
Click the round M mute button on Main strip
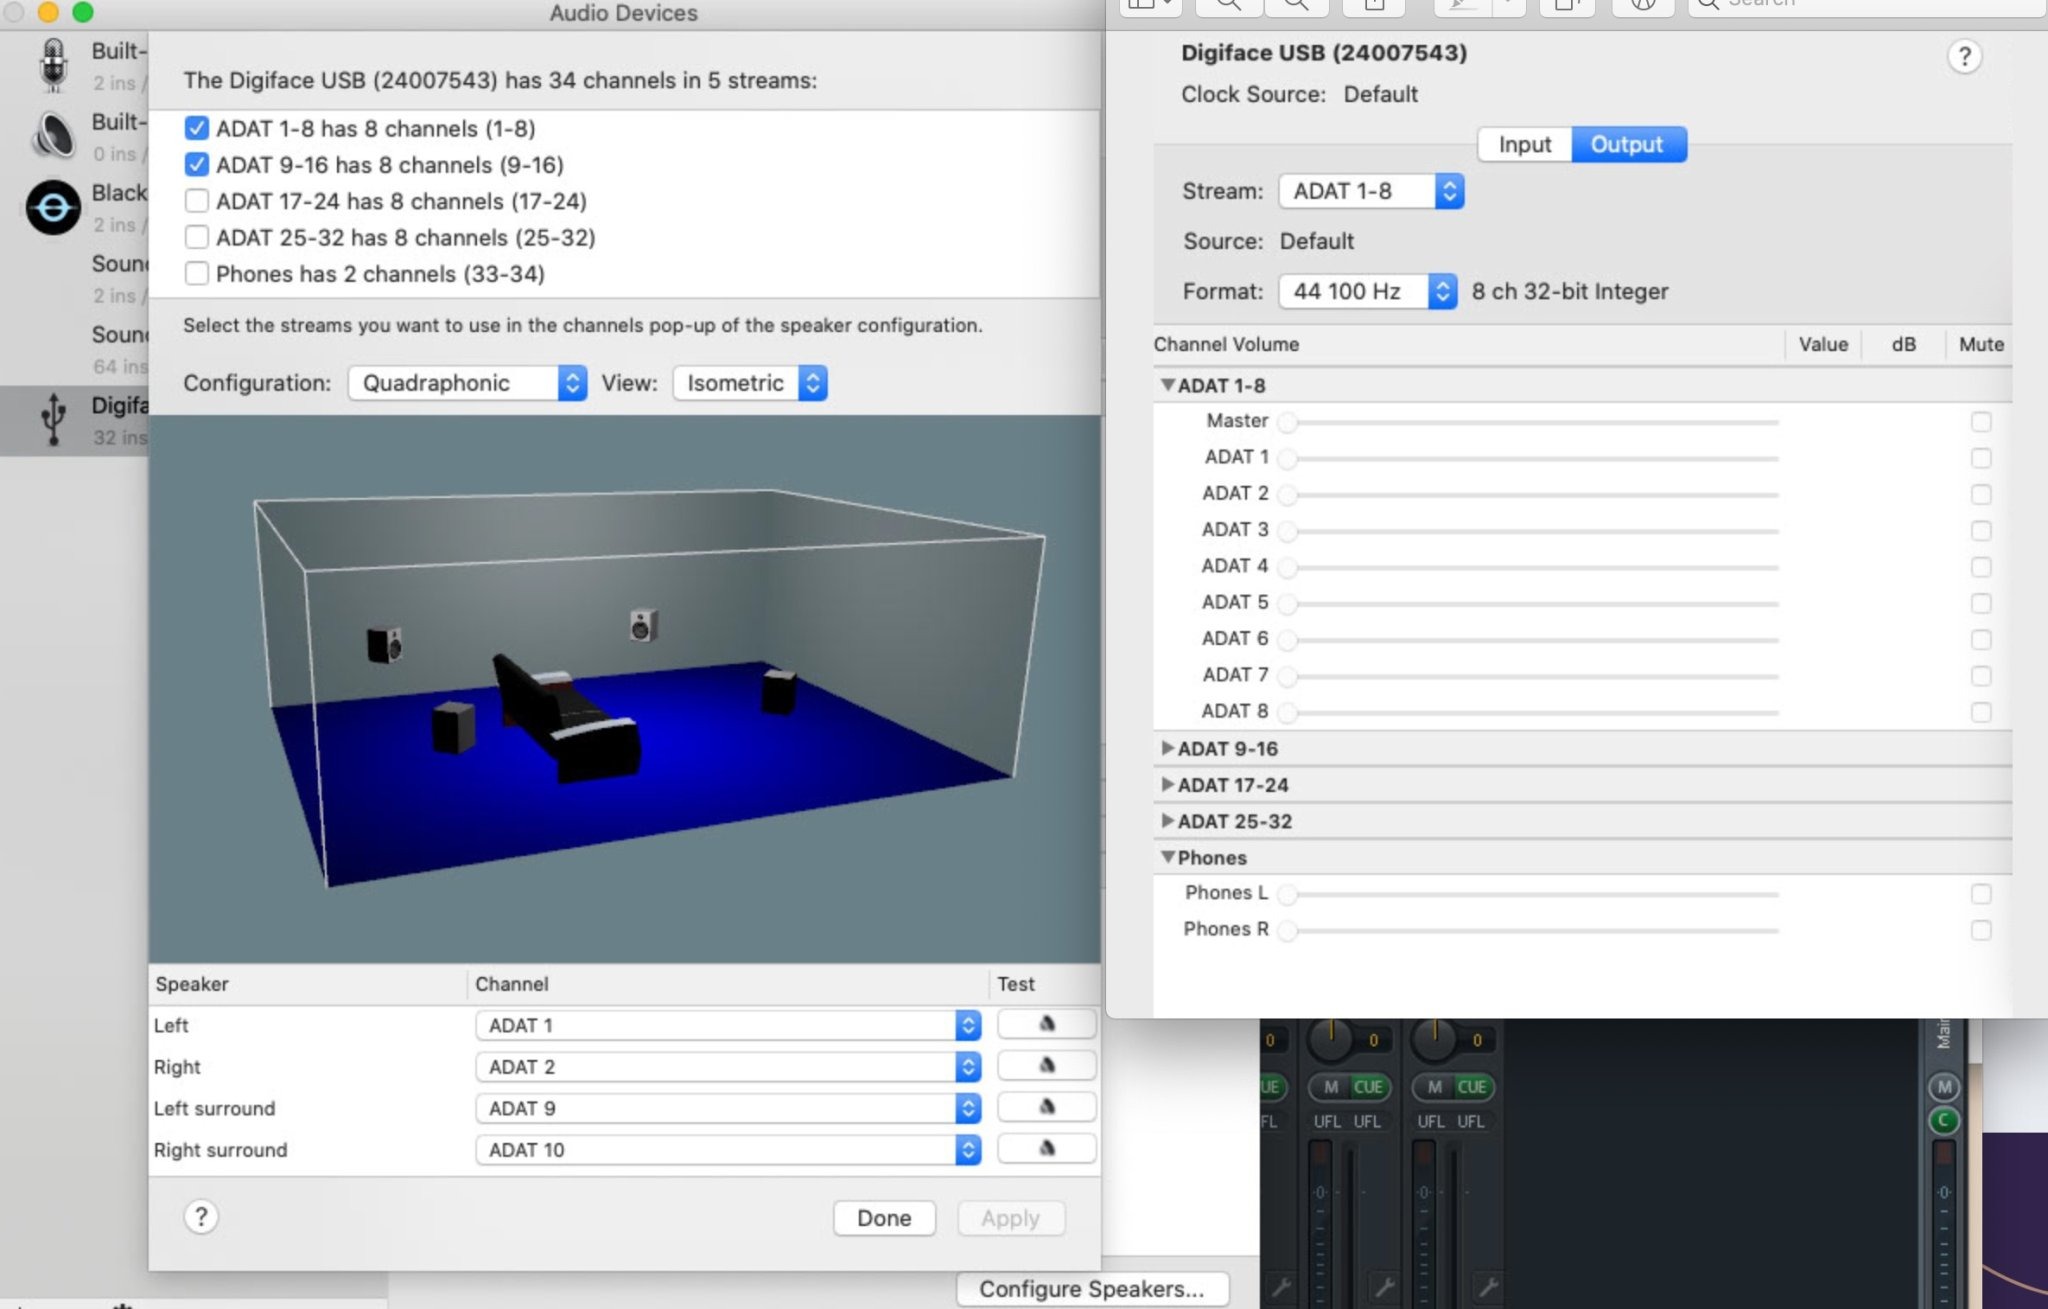pyautogui.click(x=1943, y=1087)
